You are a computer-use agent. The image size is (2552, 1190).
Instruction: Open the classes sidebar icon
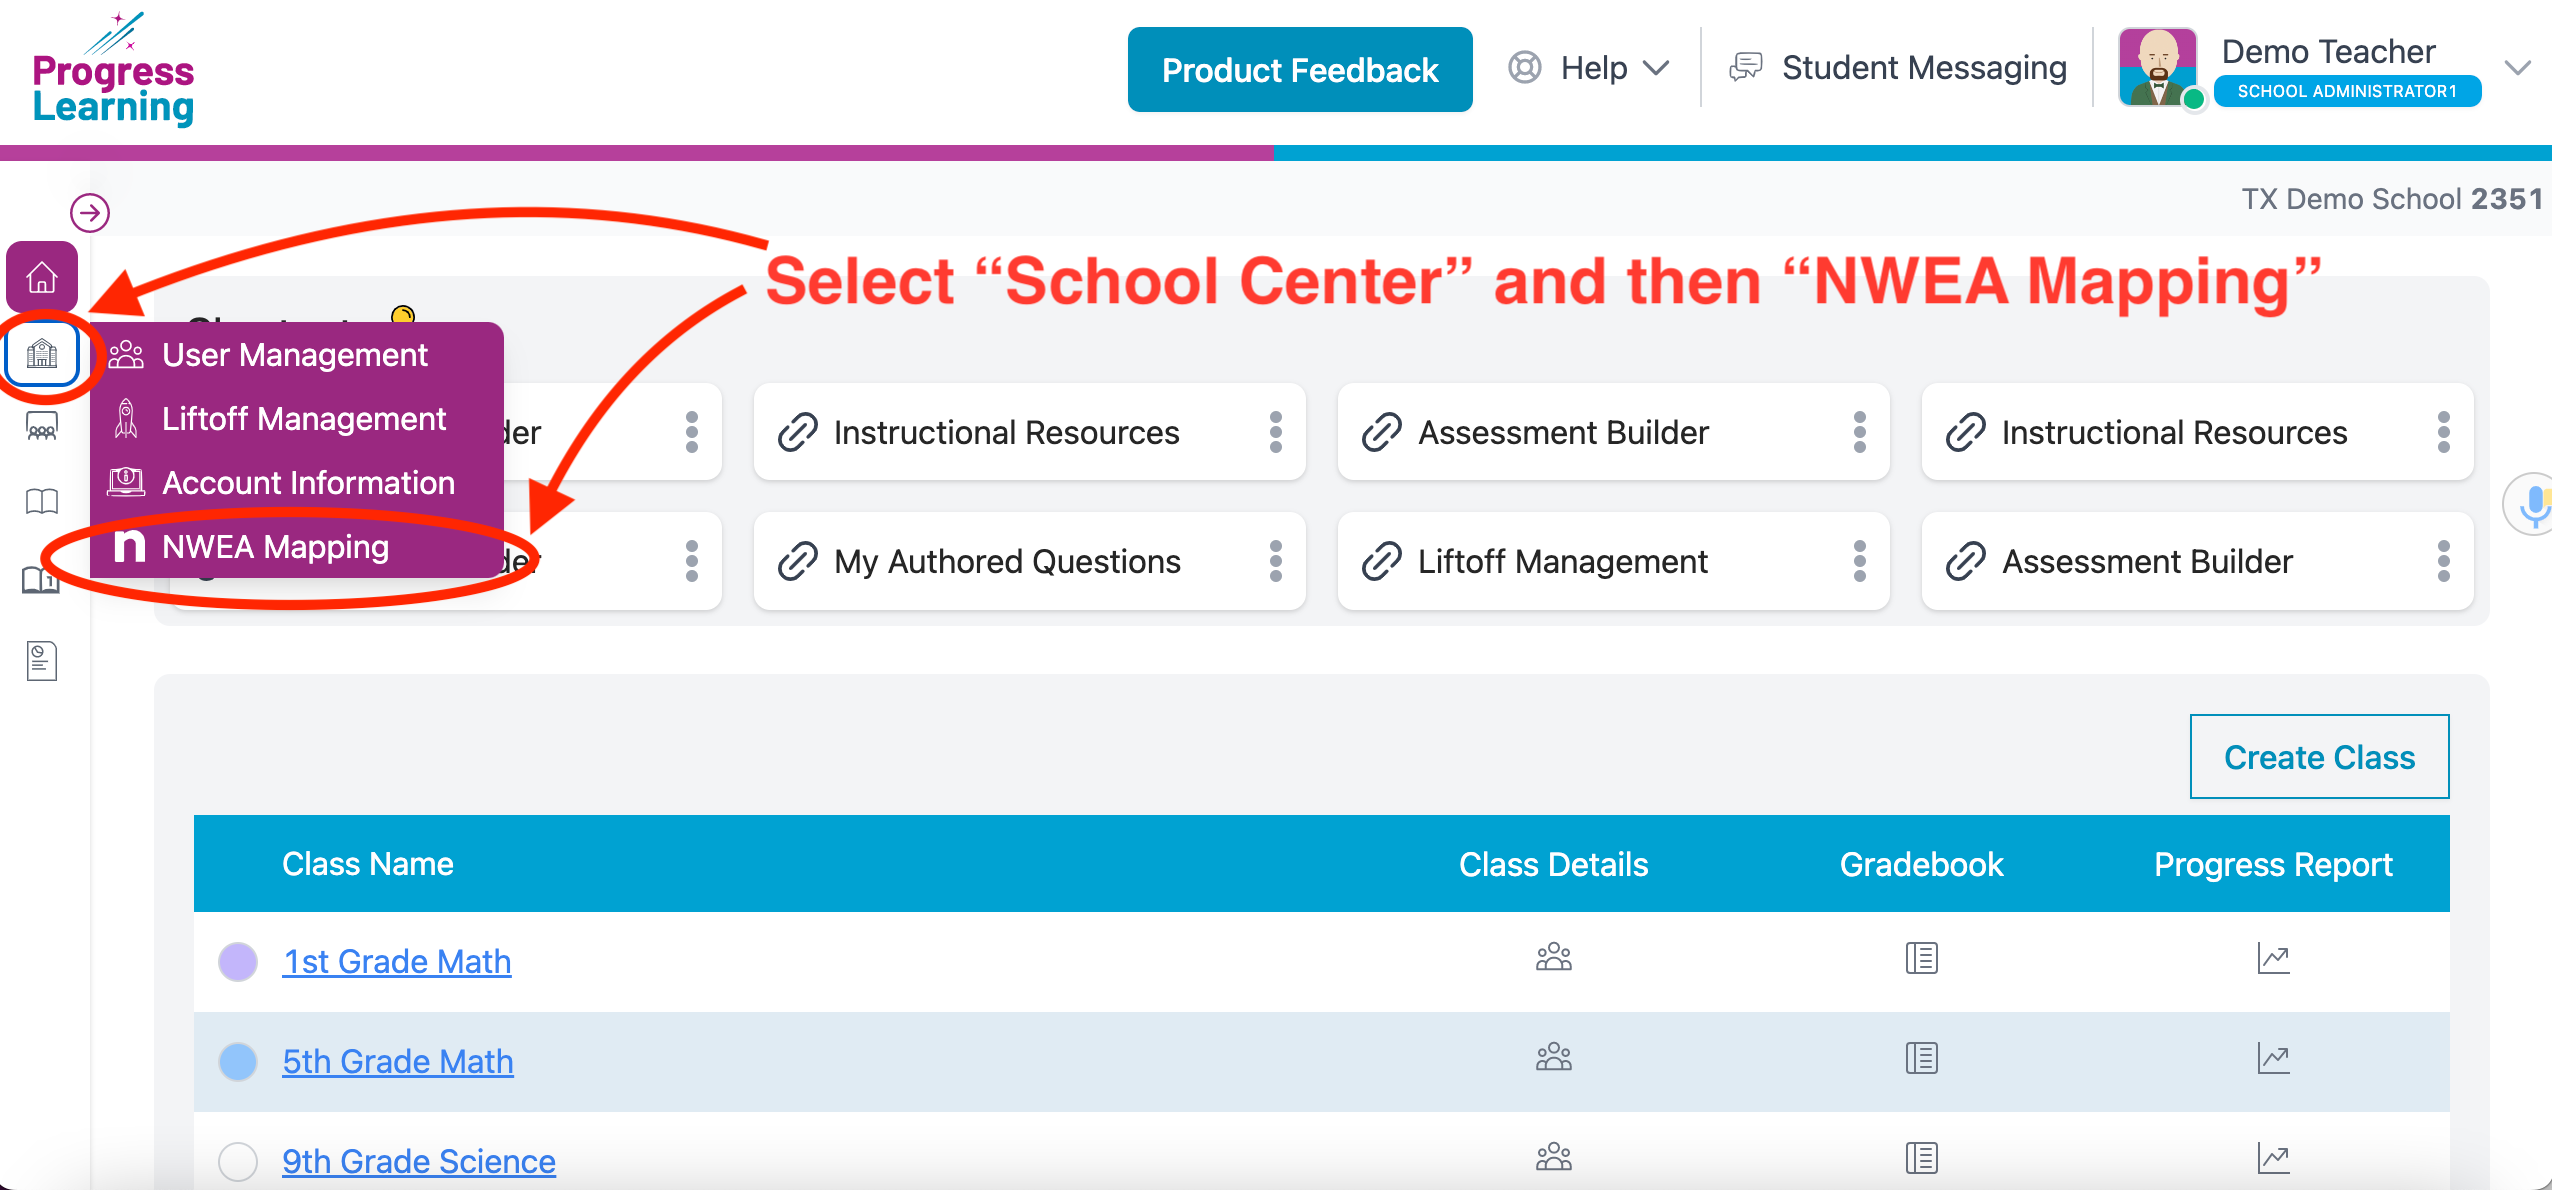pos(42,427)
